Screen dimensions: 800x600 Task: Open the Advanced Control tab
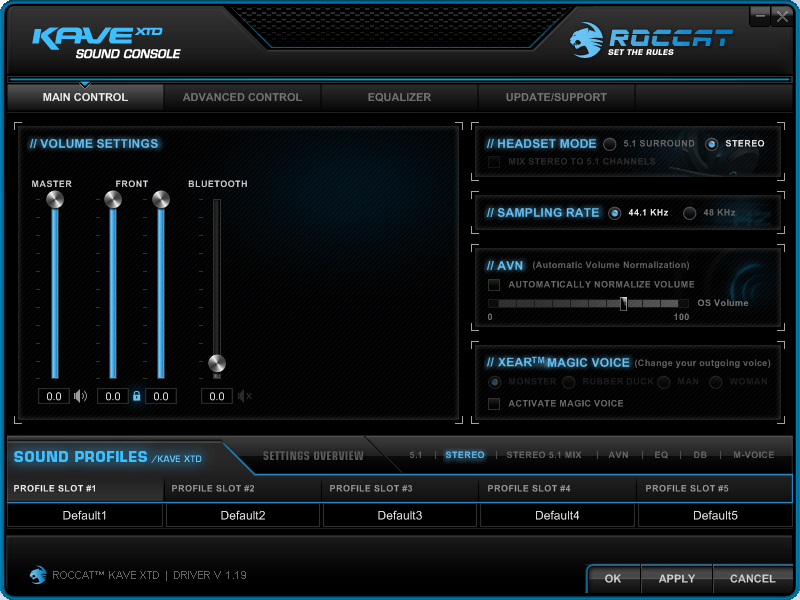pos(242,97)
